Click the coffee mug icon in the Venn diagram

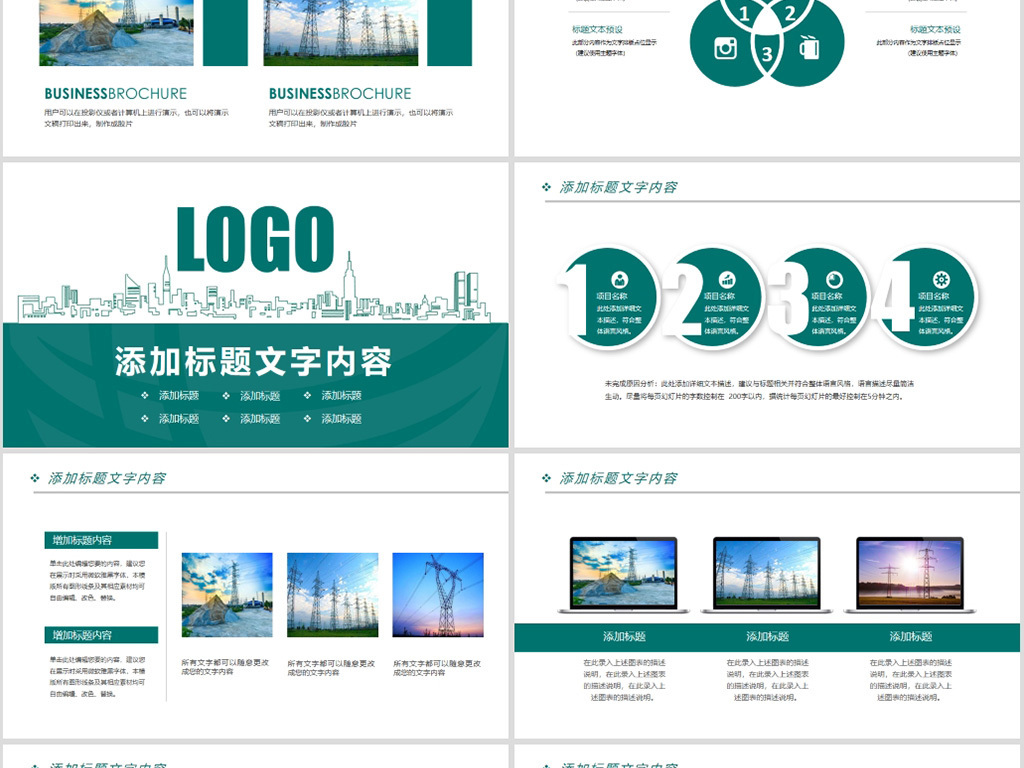[x=809, y=47]
